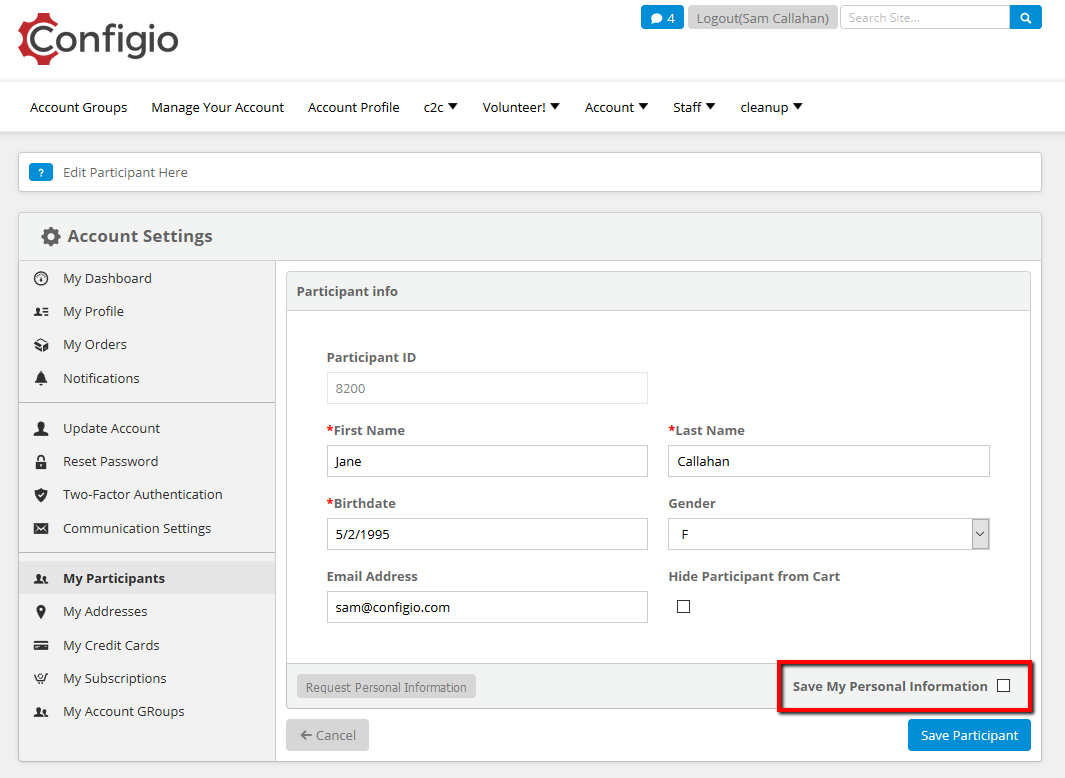Open the Gender dropdown
Image resolution: width=1065 pixels, height=778 pixels.
(x=829, y=534)
